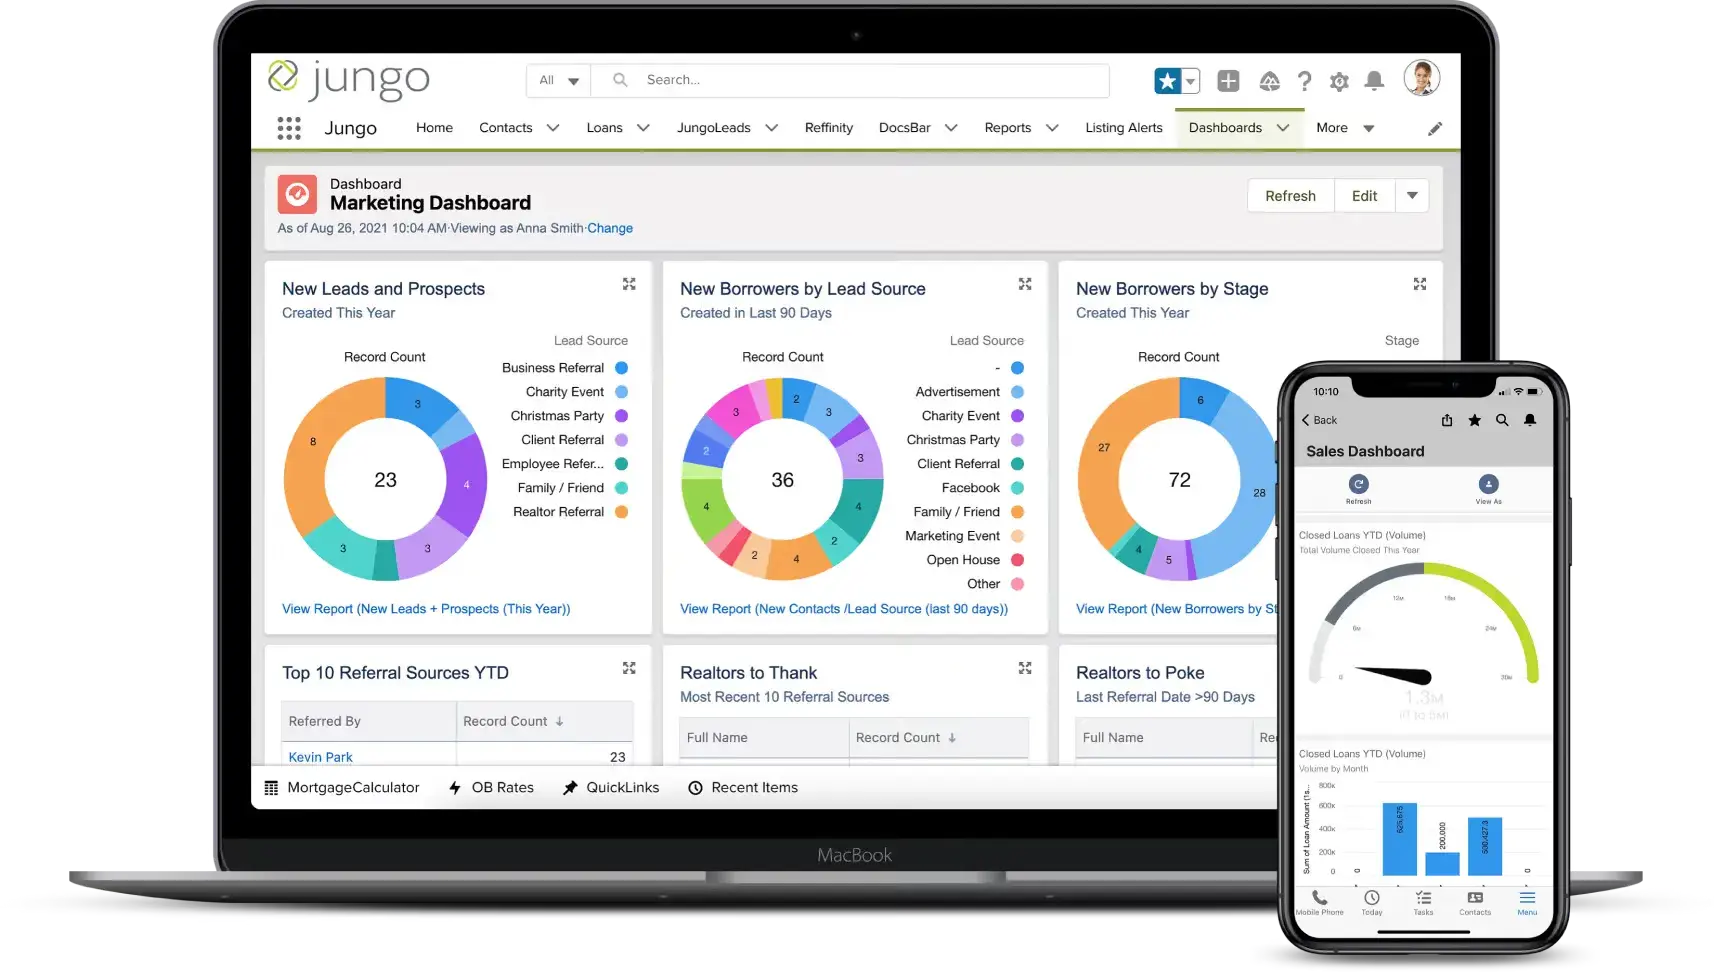Tap the Refresh icon on phone dashboard
The width and height of the screenshot is (1714, 972).
pyautogui.click(x=1358, y=485)
